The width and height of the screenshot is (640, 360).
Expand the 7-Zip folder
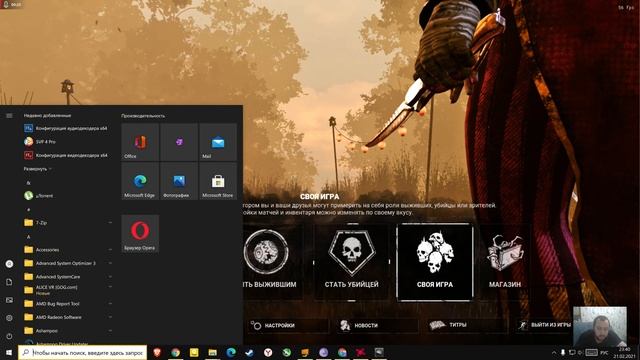[67, 222]
